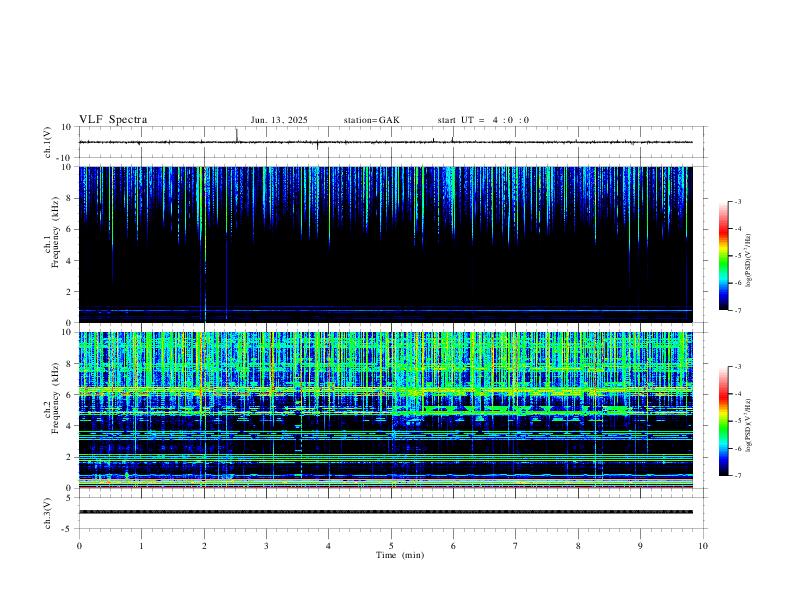Click the ch.1 voltage waveform trace

385,142
